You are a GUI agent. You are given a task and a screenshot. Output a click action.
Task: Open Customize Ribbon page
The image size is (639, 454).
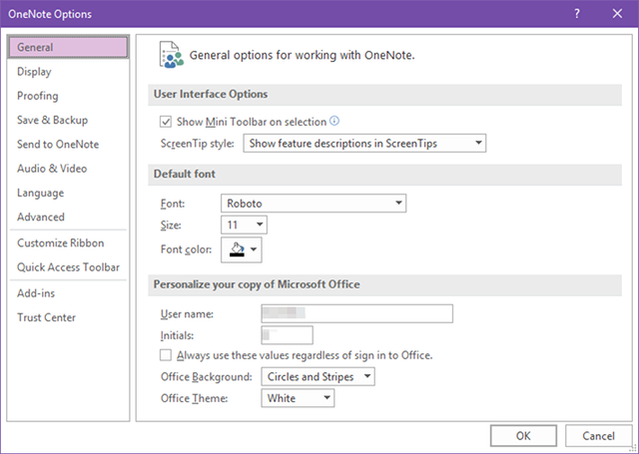68,243
